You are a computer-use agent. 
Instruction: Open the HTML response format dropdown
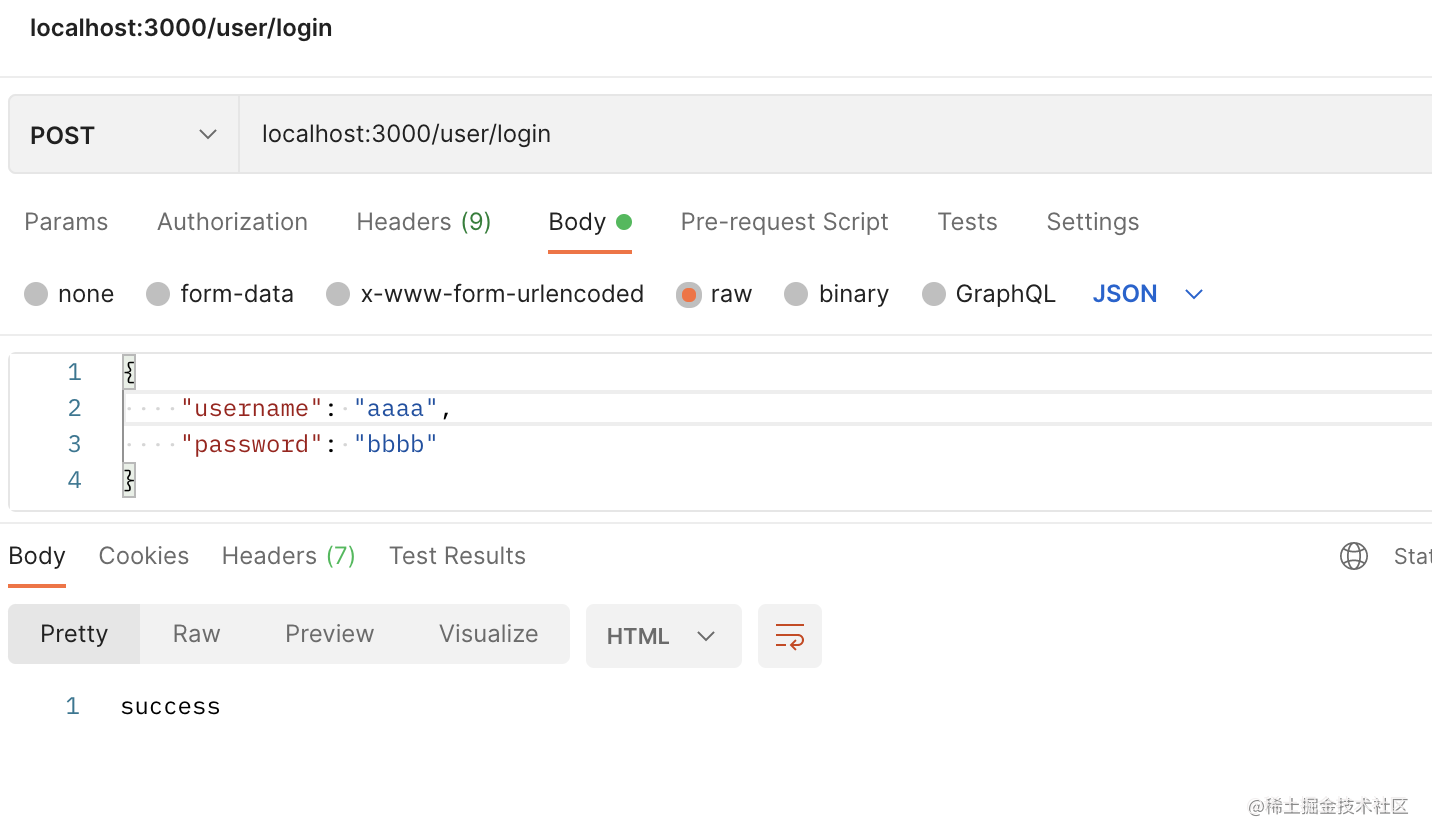click(x=663, y=636)
